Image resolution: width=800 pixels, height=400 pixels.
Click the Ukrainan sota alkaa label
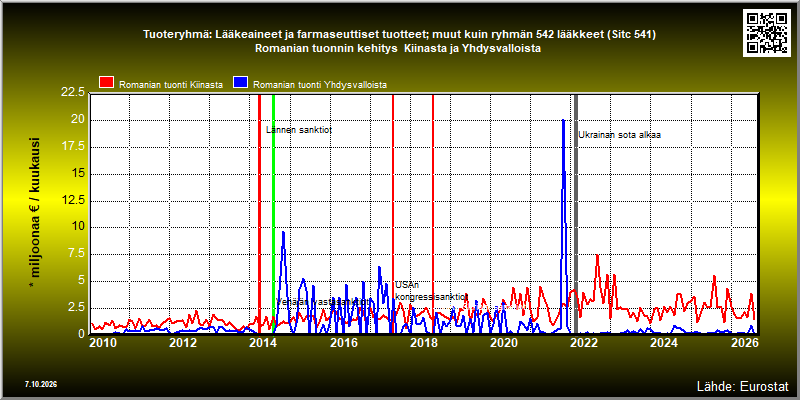pyautogui.click(x=619, y=135)
